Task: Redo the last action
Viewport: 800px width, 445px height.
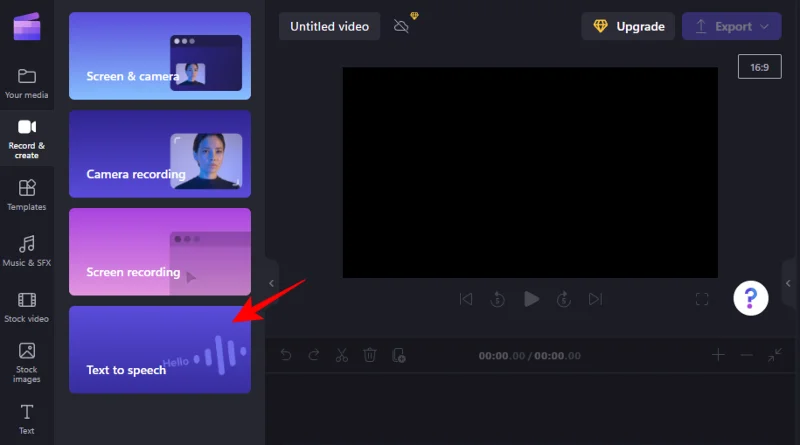Action: (314, 355)
